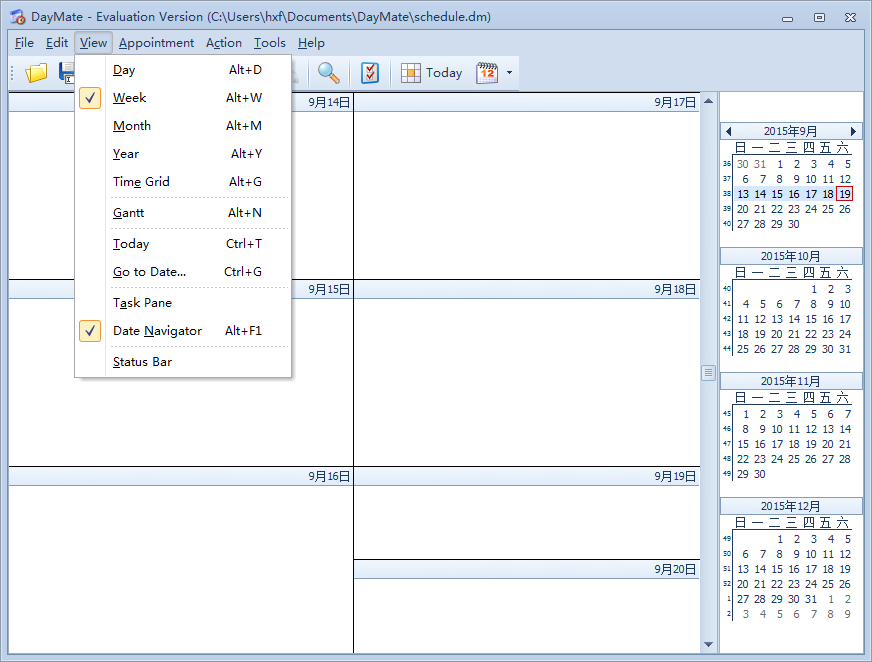Go to previous month in date navigator
This screenshot has height=662, width=872.
(x=728, y=131)
